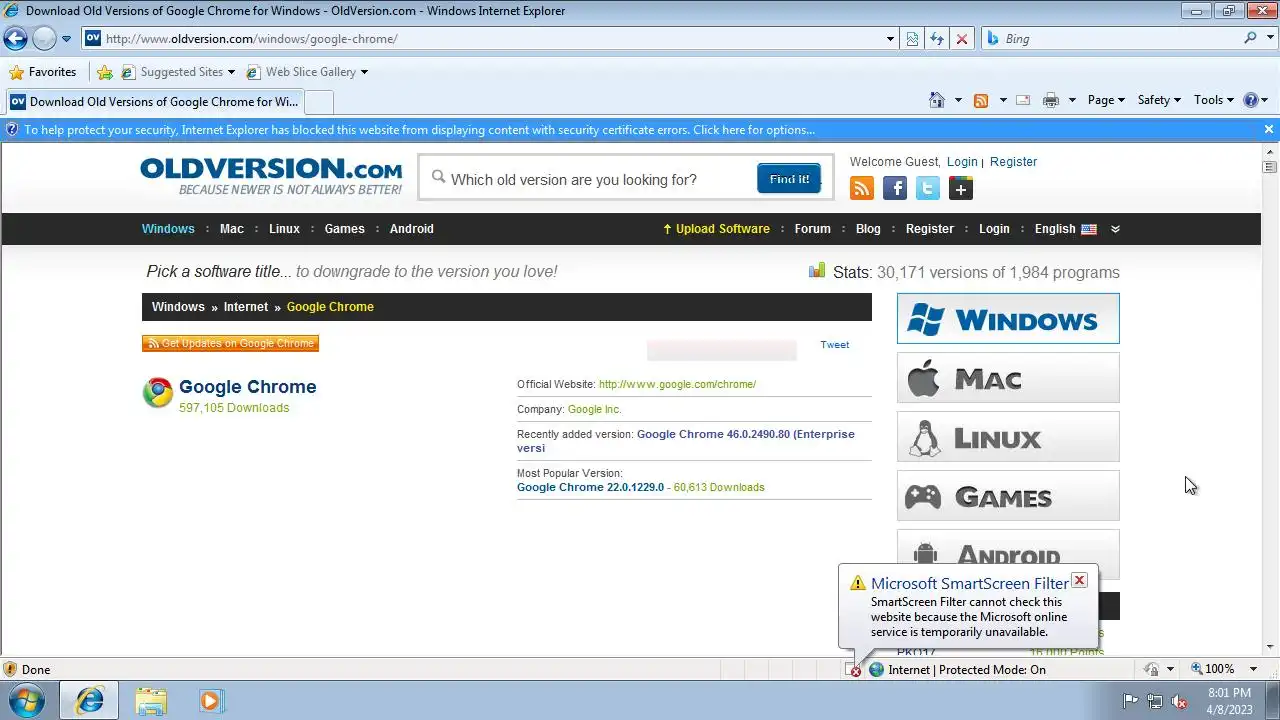This screenshot has height=720, width=1280.
Task: Refresh the page with the refresh icon
Action: [x=937, y=39]
